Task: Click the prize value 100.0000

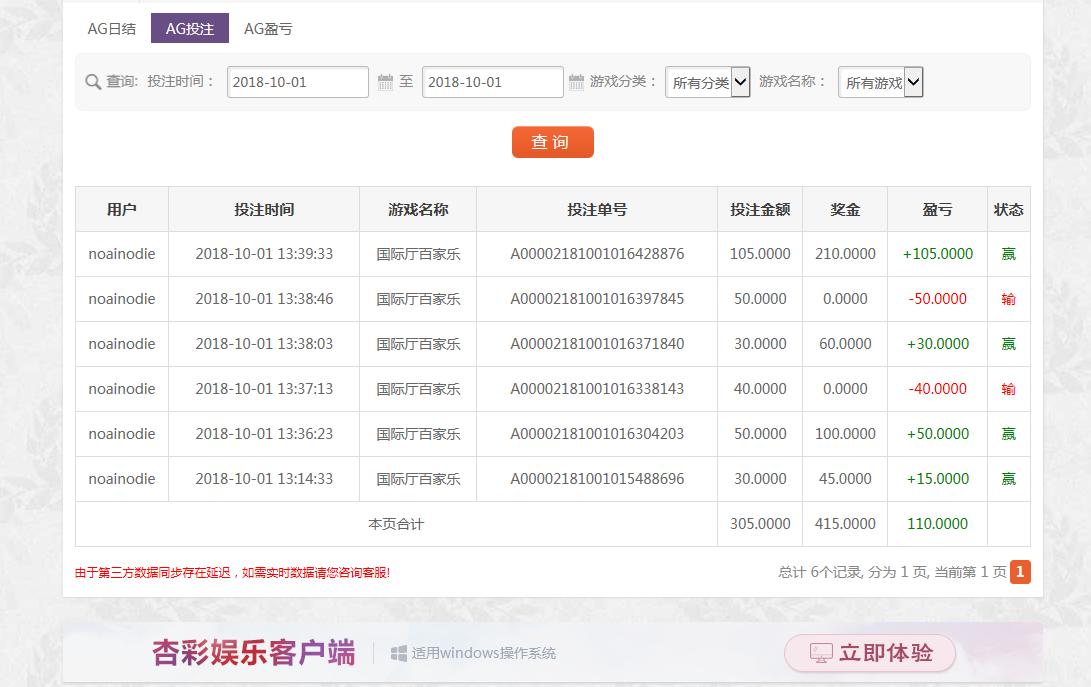Action: coord(845,434)
